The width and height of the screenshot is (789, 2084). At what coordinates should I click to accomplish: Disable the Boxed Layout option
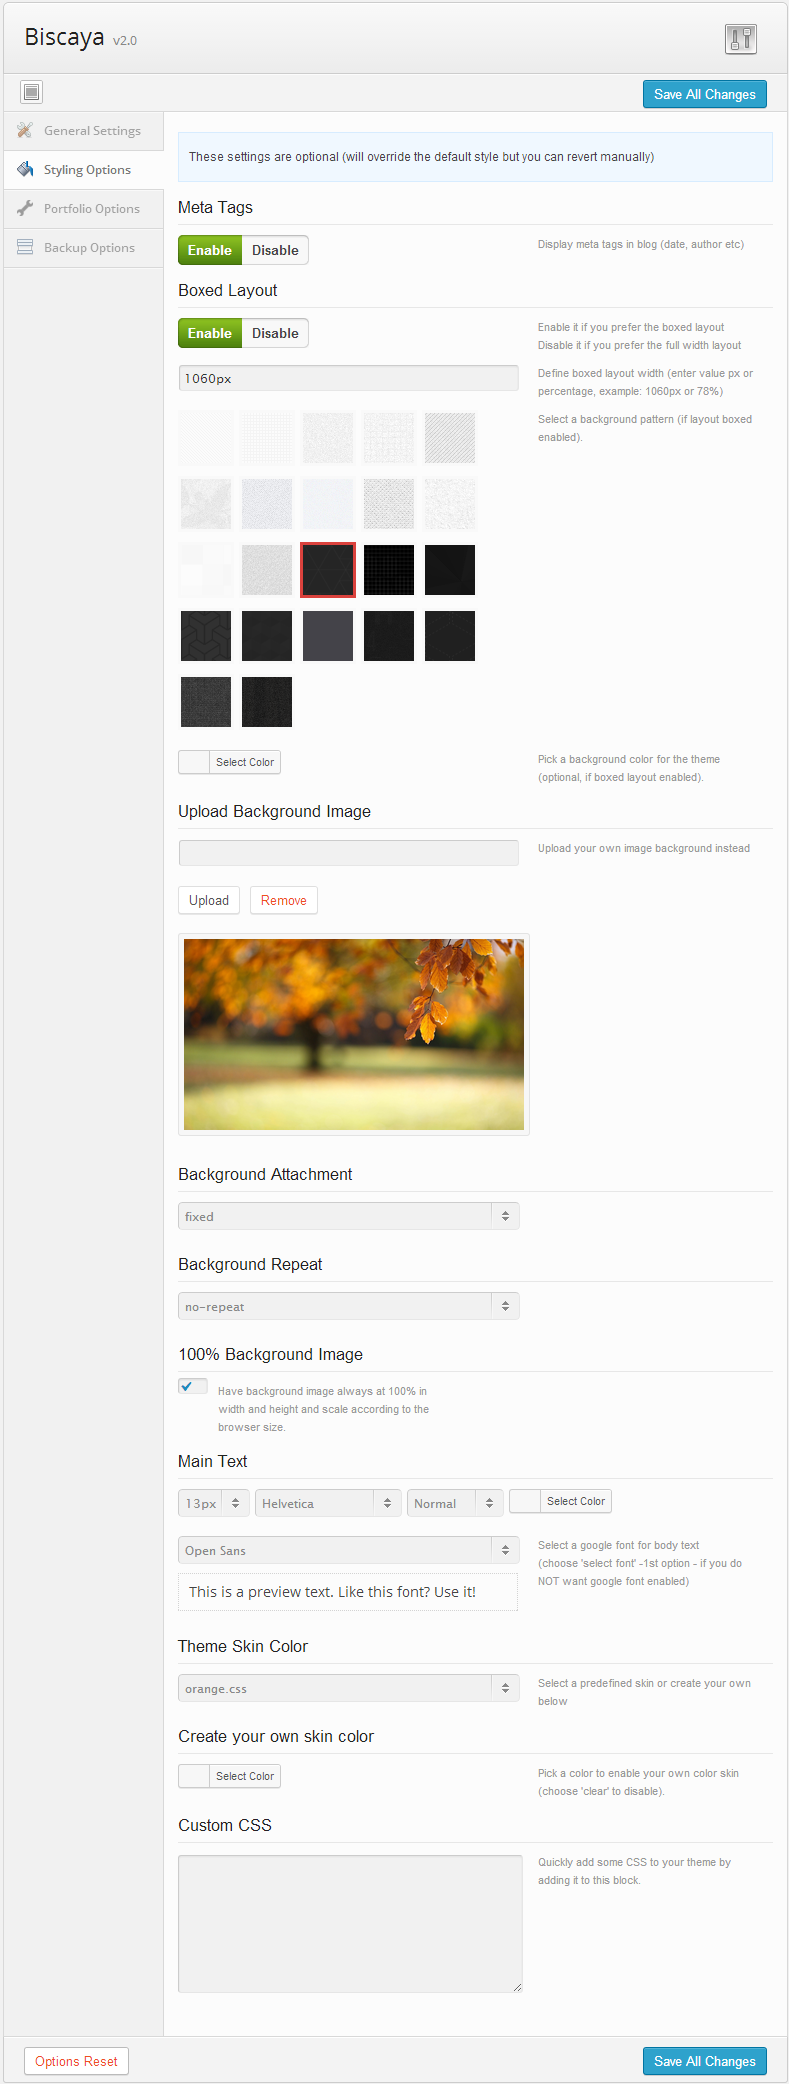pyautogui.click(x=275, y=333)
